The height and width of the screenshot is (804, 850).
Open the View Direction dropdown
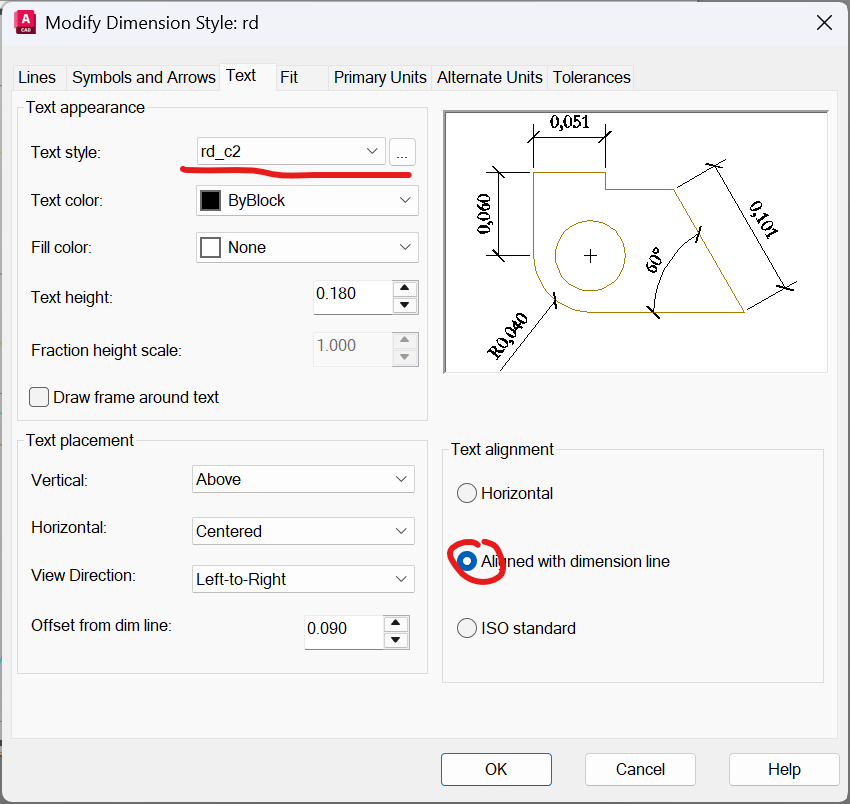click(303, 579)
